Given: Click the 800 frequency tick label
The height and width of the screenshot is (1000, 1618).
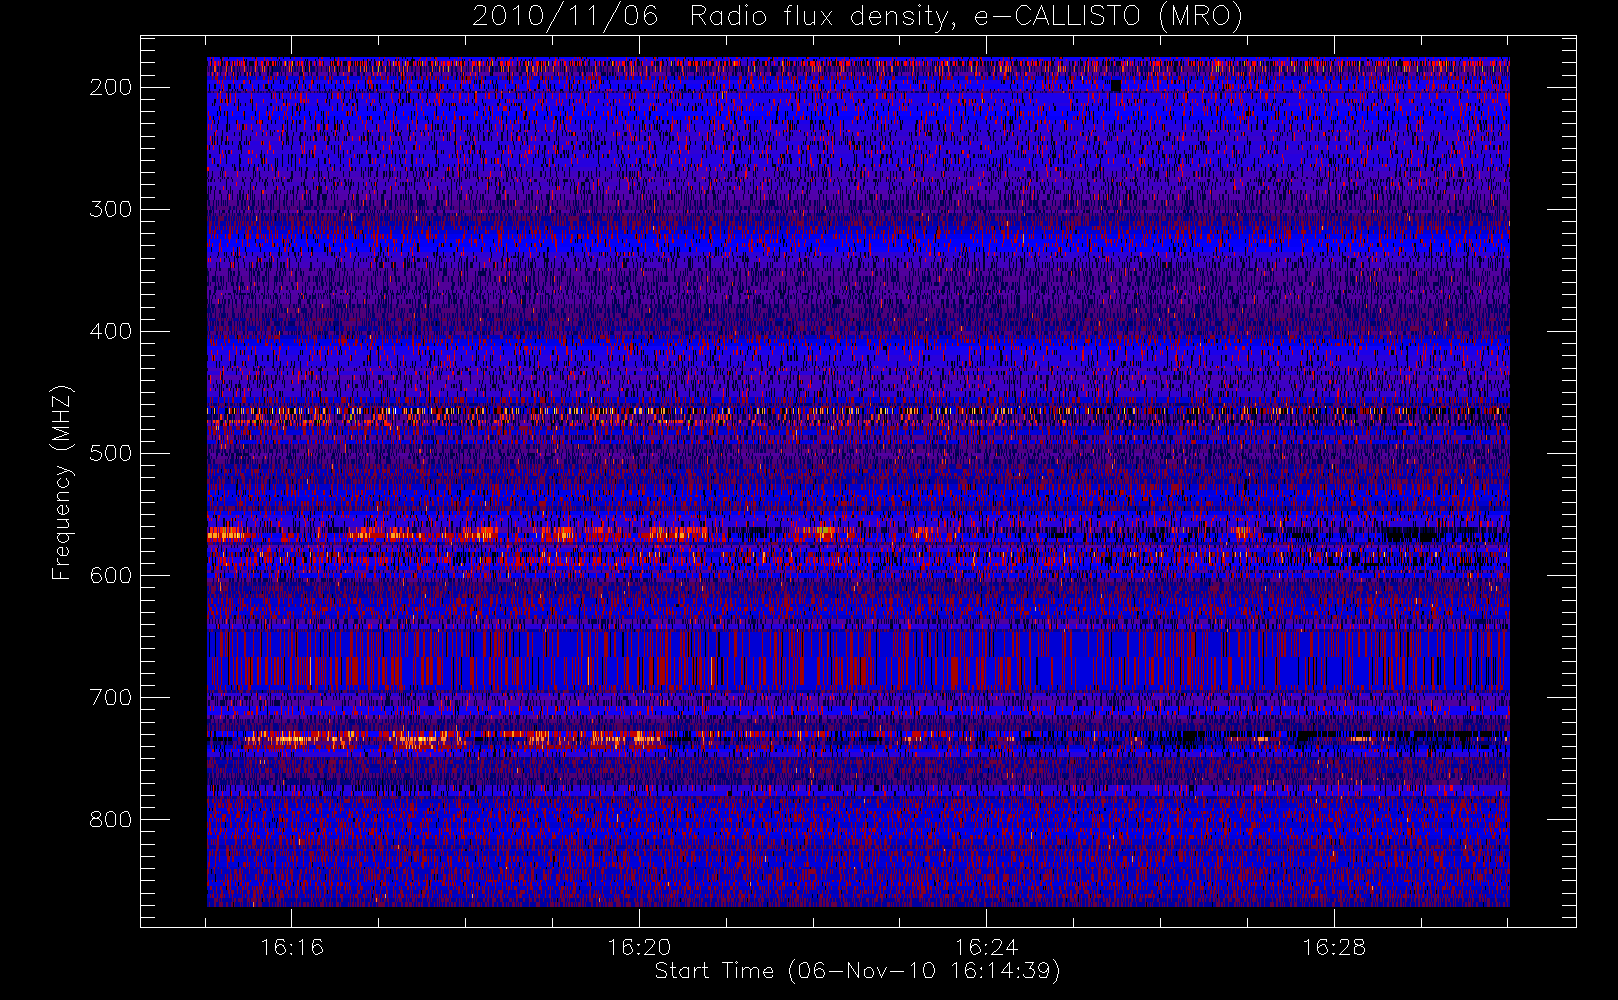Looking at the screenshot, I should click(x=111, y=819).
